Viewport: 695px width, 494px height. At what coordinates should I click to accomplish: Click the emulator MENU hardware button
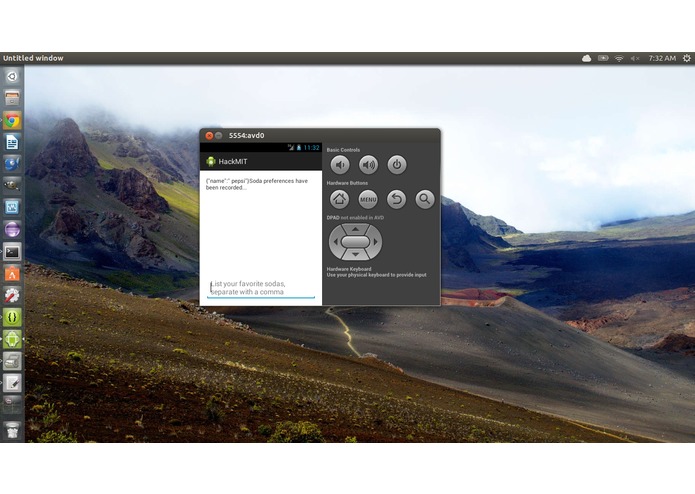tap(368, 199)
